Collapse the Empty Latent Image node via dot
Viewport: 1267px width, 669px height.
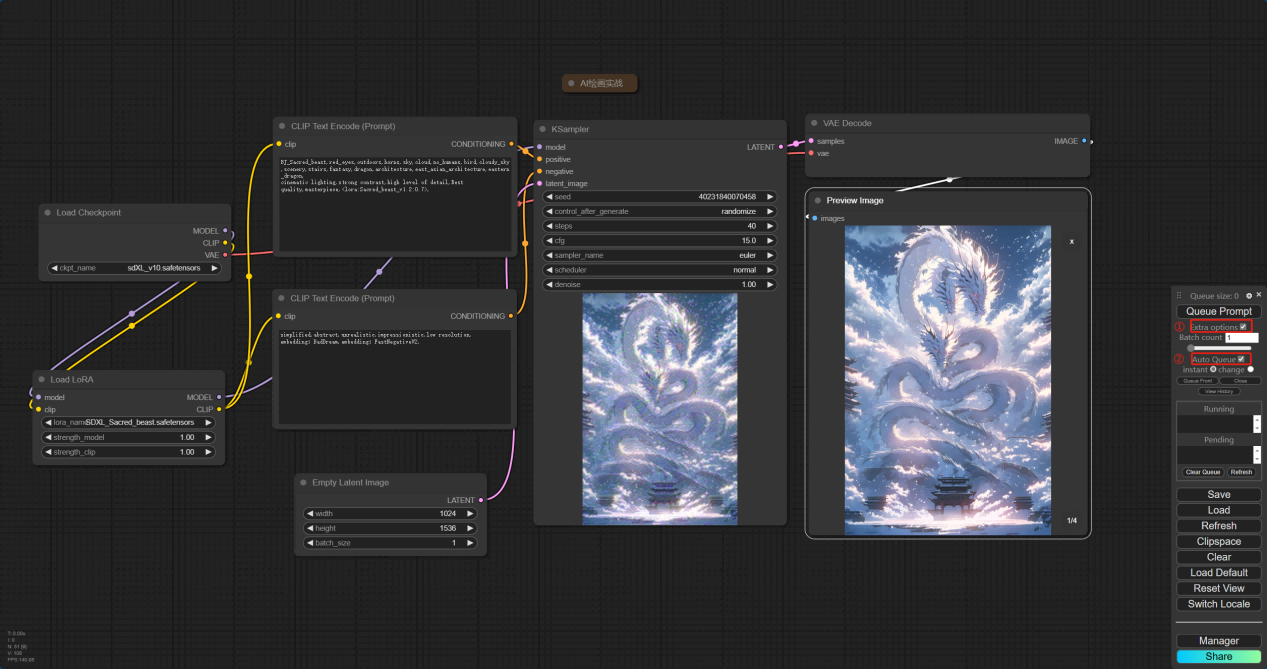click(x=303, y=482)
